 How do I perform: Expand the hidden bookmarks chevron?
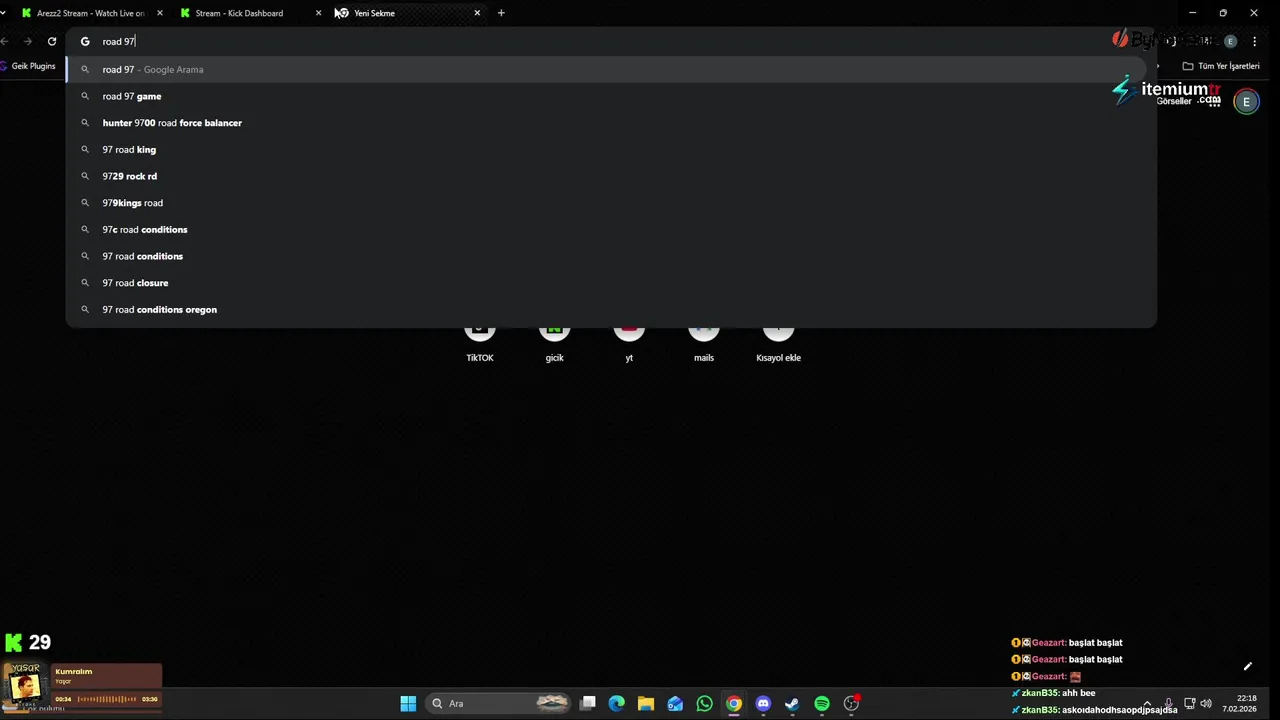pos(1158,66)
